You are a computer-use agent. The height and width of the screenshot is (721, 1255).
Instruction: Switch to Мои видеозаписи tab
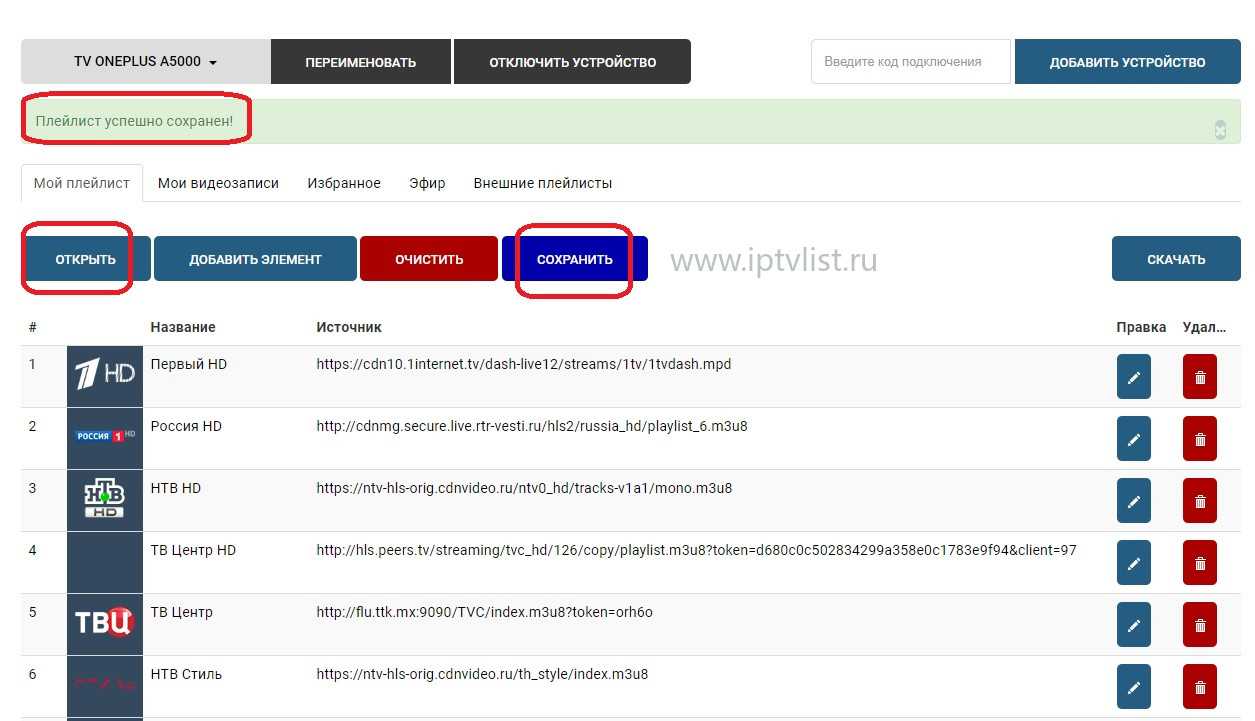tap(218, 183)
